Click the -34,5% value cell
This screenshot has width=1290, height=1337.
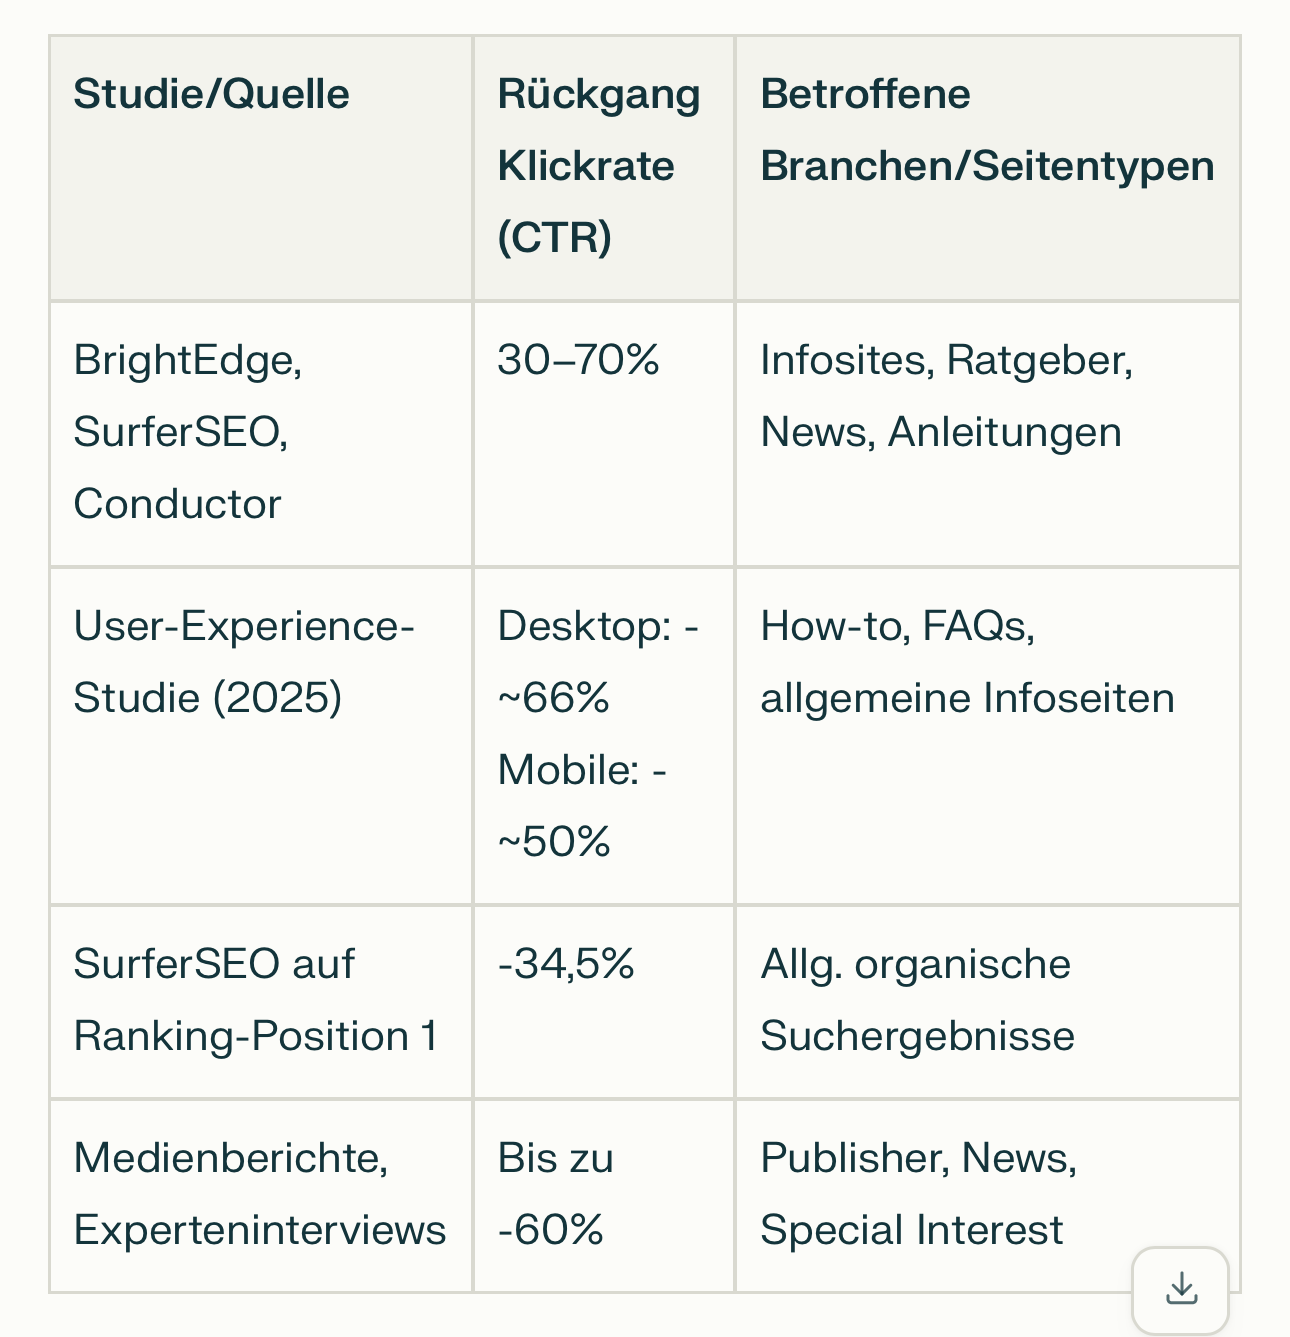pos(566,964)
